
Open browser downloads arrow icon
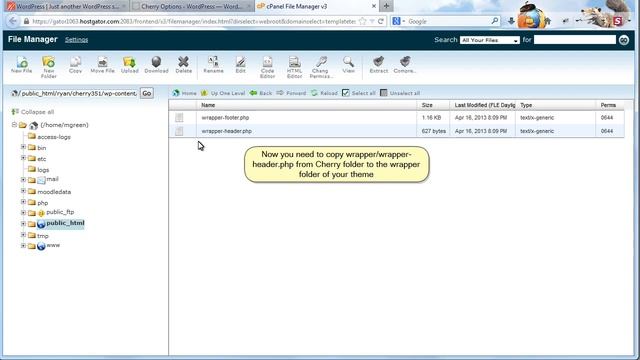(511, 21)
